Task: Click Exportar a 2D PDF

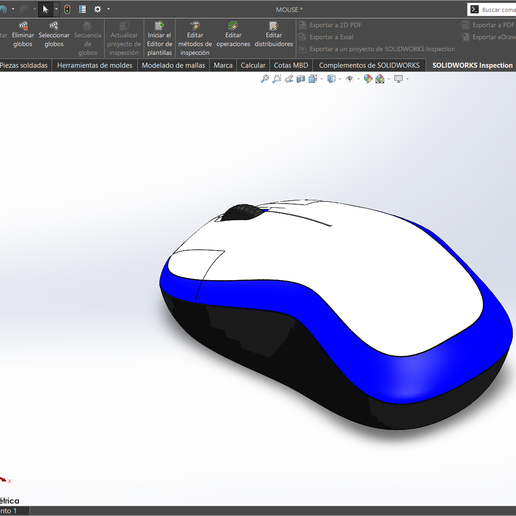Action: [330, 25]
